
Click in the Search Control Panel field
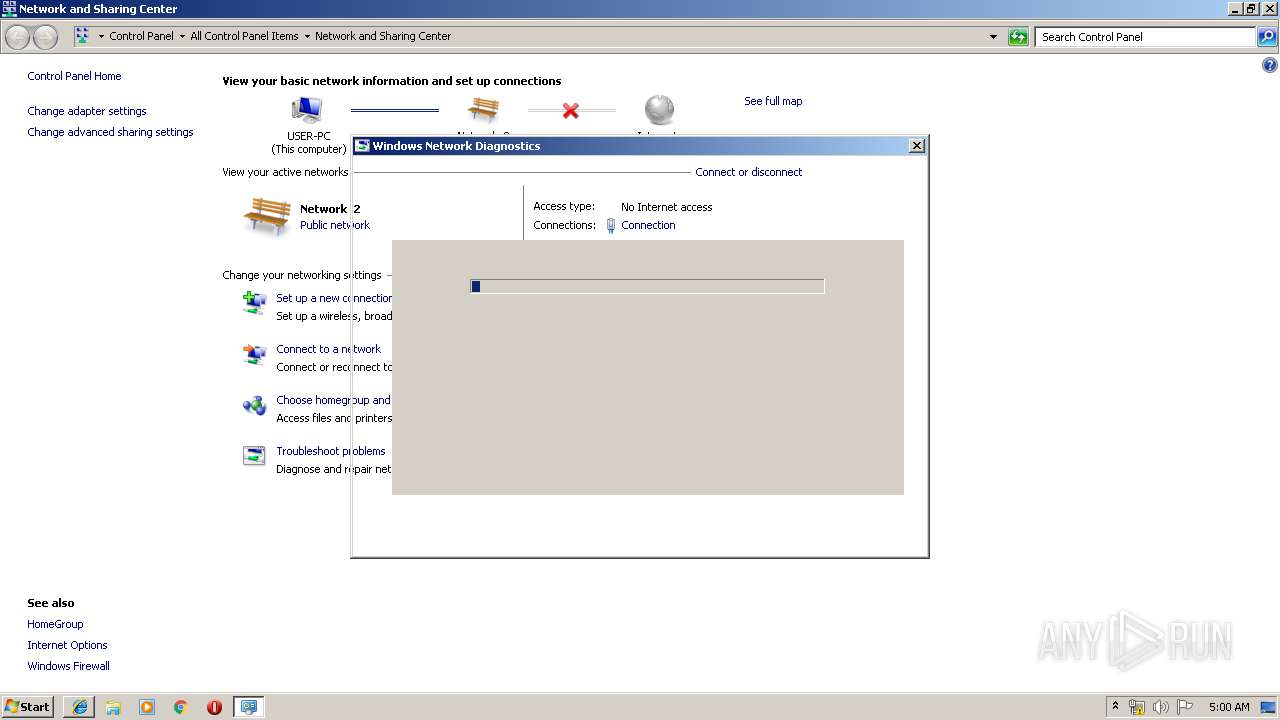point(1145,37)
